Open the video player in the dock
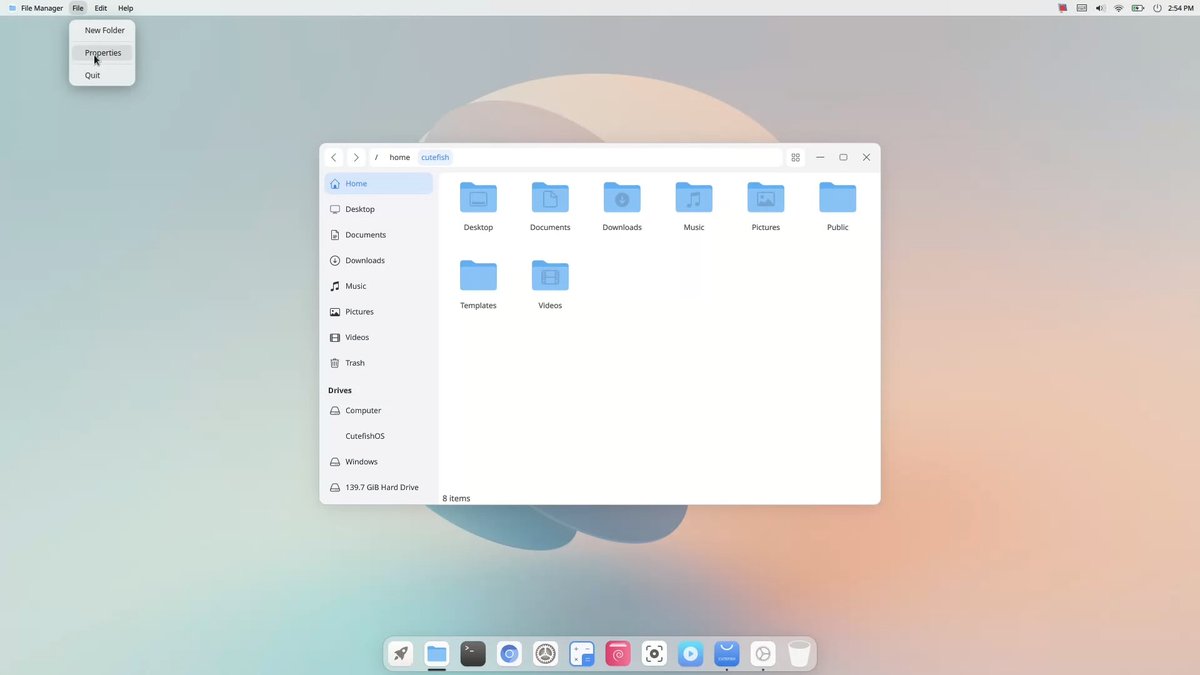 [690, 654]
